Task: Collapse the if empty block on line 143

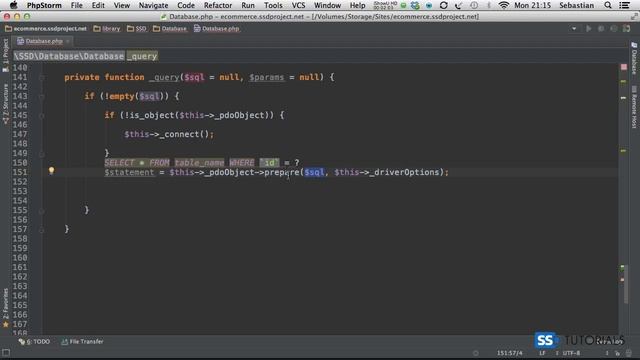Action: click(x=42, y=97)
